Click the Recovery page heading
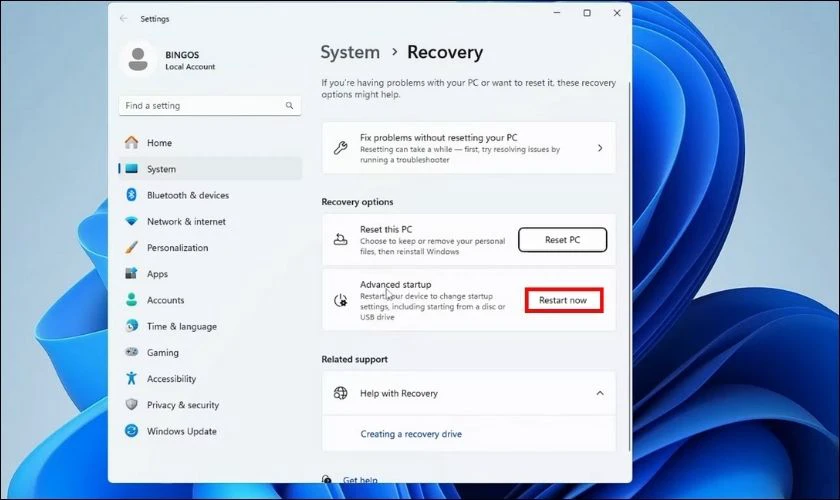The image size is (840, 500). [x=445, y=52]
